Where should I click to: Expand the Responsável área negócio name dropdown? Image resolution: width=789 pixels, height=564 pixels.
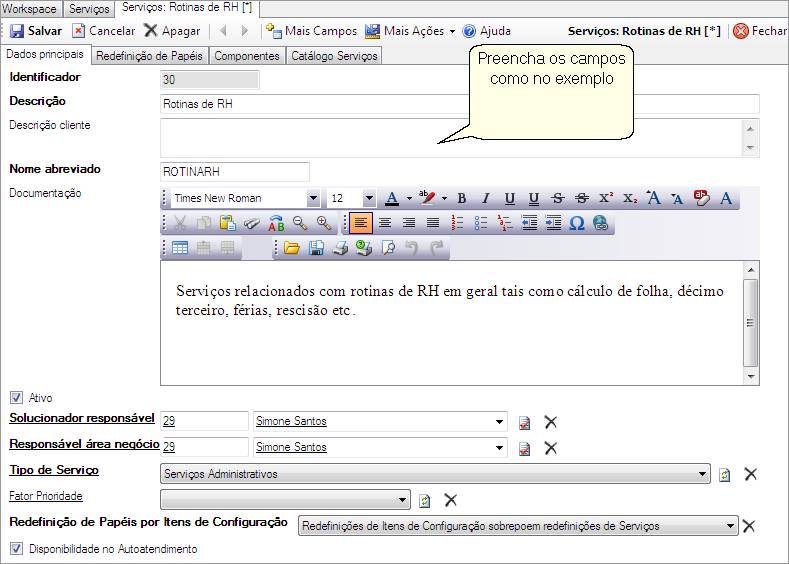499,447
